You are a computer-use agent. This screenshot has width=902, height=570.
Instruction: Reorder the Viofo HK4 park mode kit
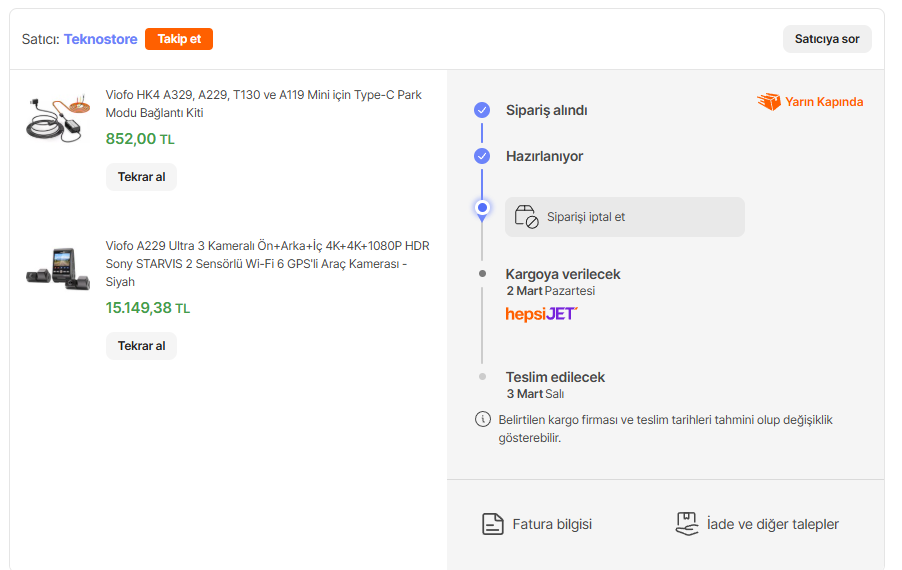coord(141,177)
